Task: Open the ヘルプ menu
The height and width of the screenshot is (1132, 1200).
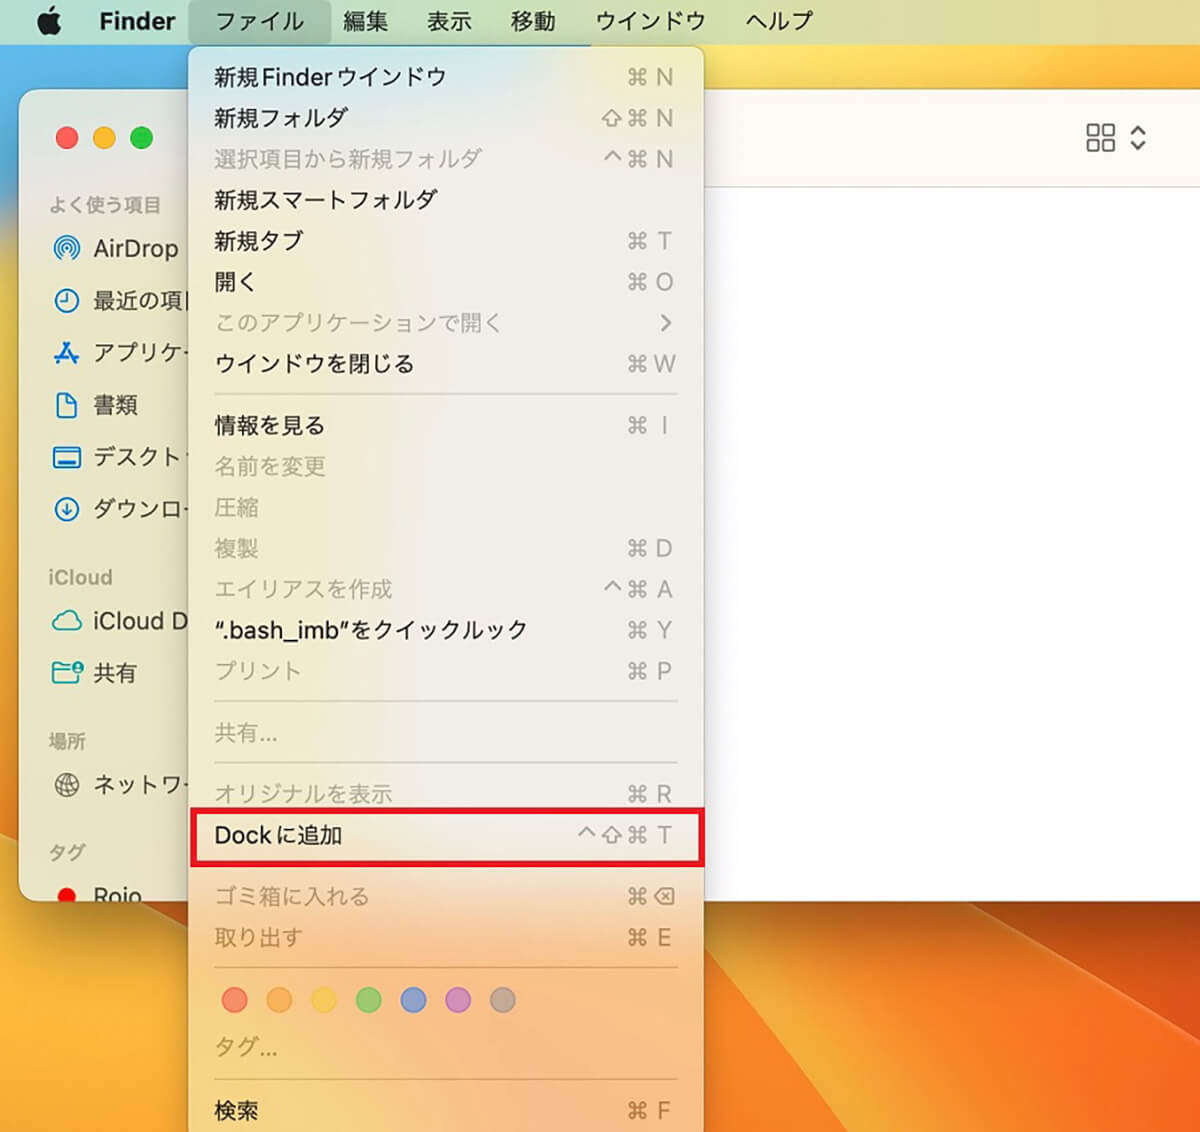Action: click(779, 21)
